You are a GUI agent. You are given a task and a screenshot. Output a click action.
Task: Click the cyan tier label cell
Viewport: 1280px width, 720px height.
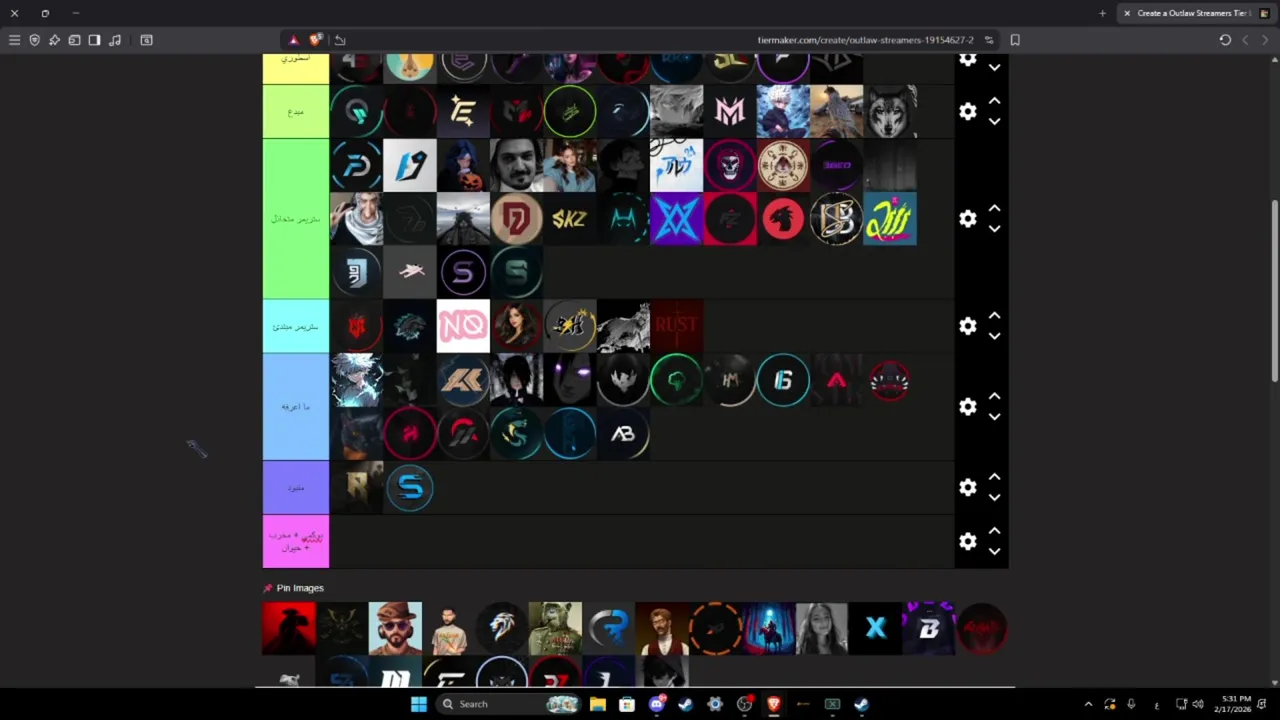[x=296, y=326]
